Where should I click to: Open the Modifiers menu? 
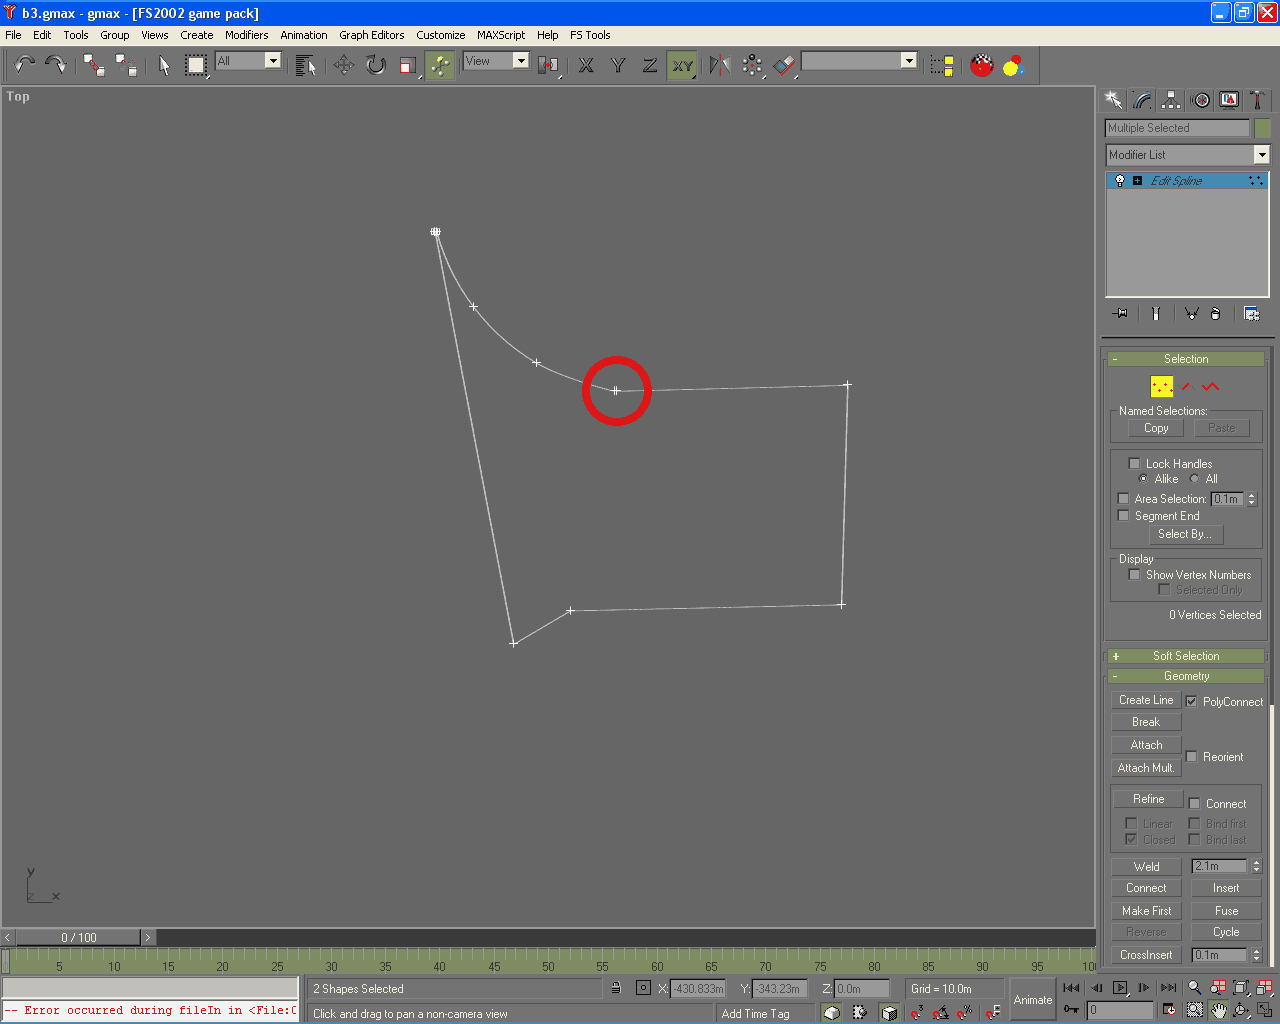click(x=246, y=35)
